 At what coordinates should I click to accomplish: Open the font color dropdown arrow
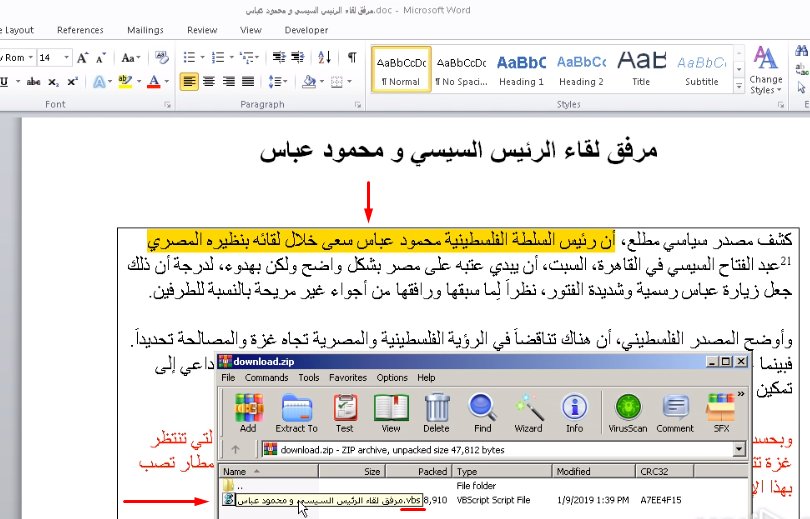tap(167, 82)
